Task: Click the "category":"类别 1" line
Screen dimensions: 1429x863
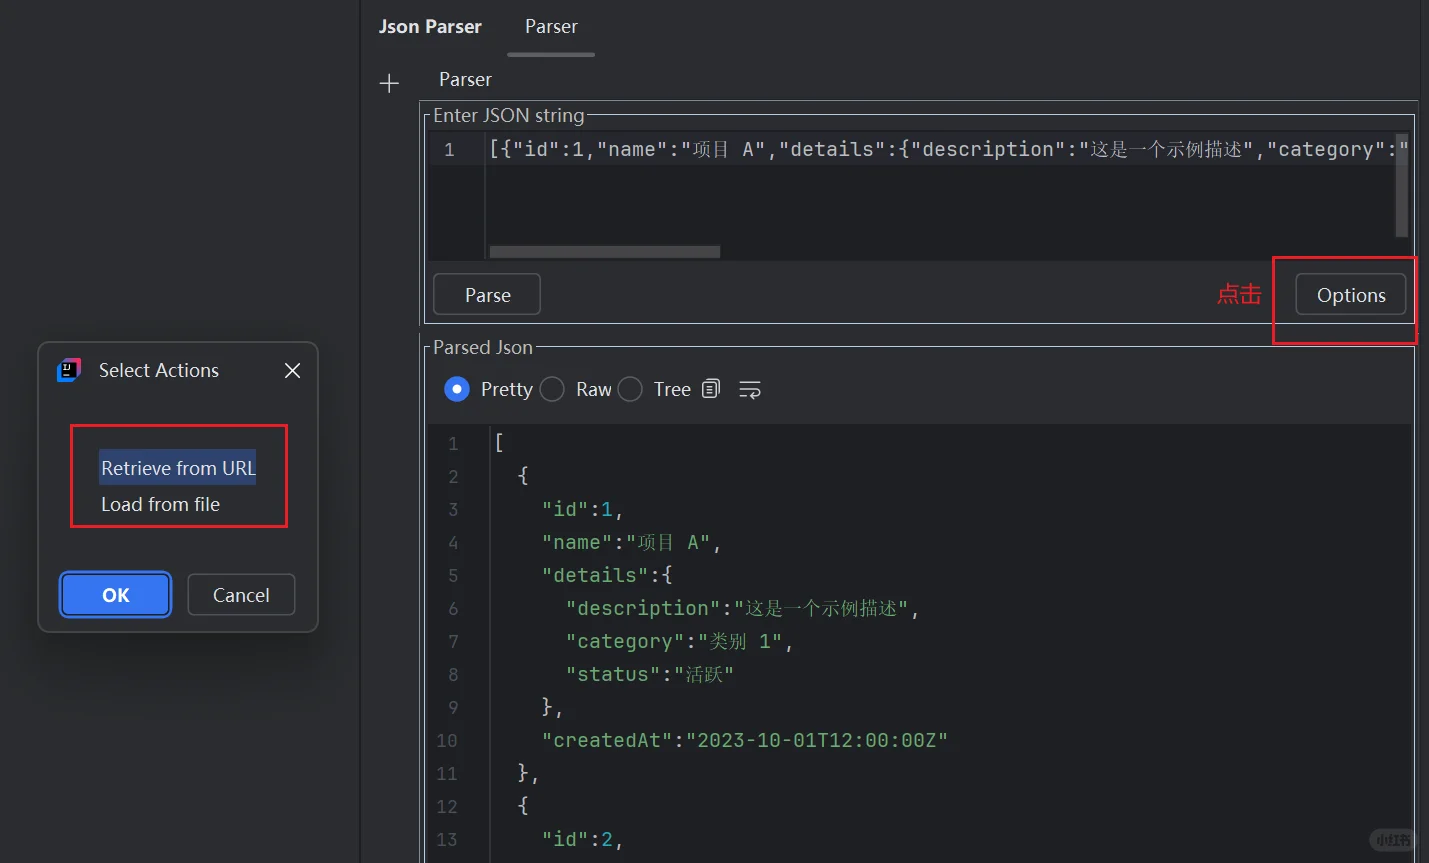Action: point(679,641)
